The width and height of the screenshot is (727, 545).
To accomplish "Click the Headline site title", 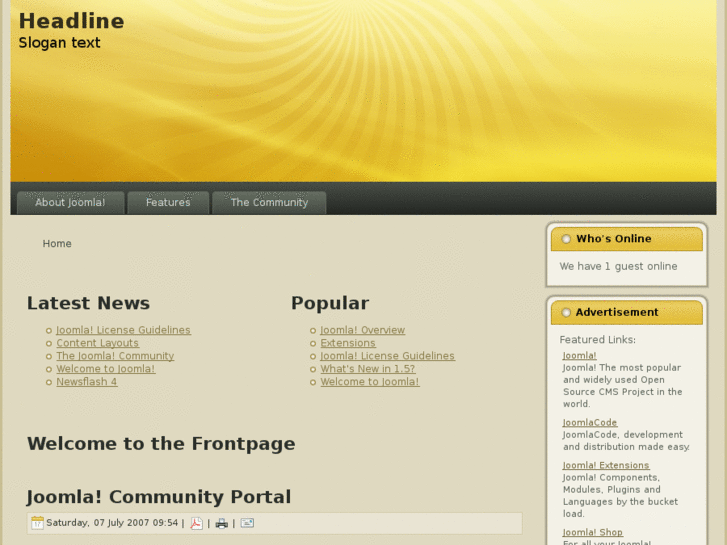I will [71, 21].
